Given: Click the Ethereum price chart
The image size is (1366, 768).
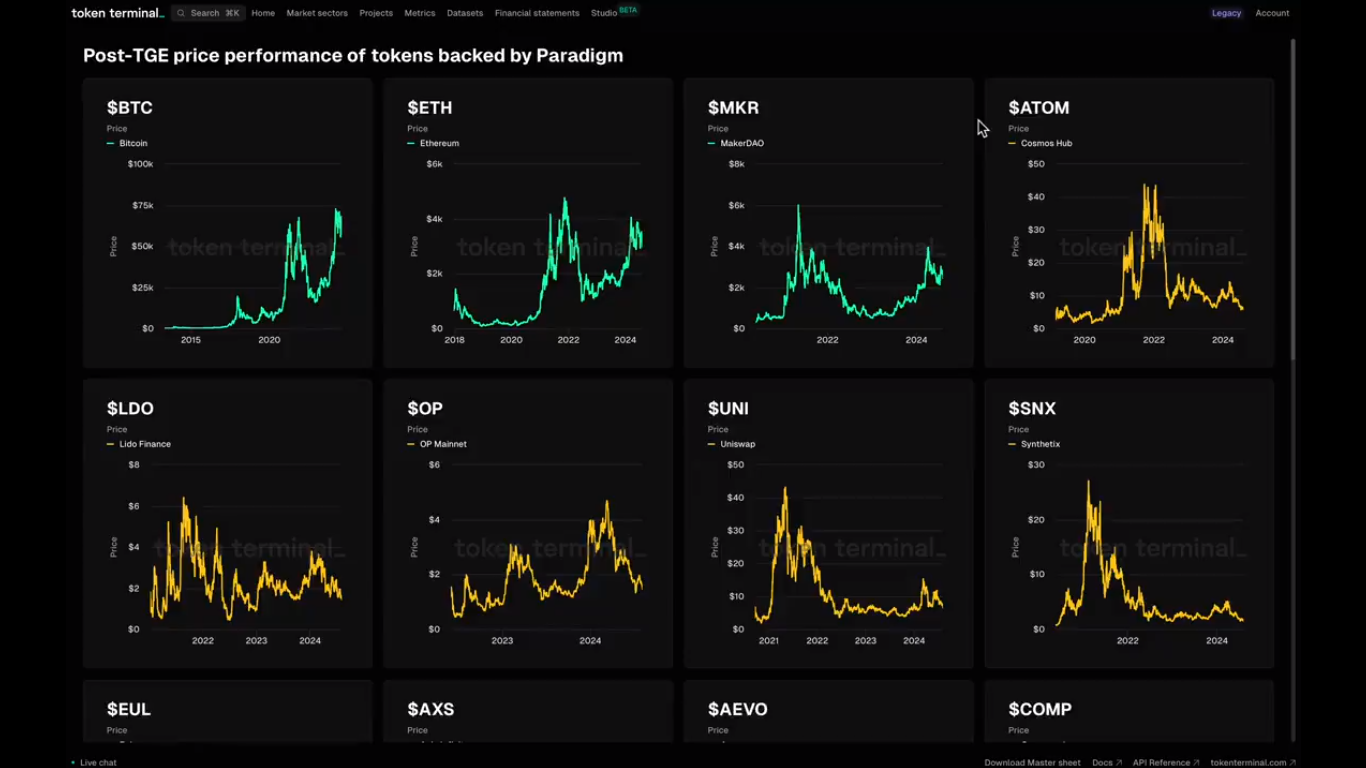Looking at the screenshot, I should pyautogui.click(x=528, y=250).
